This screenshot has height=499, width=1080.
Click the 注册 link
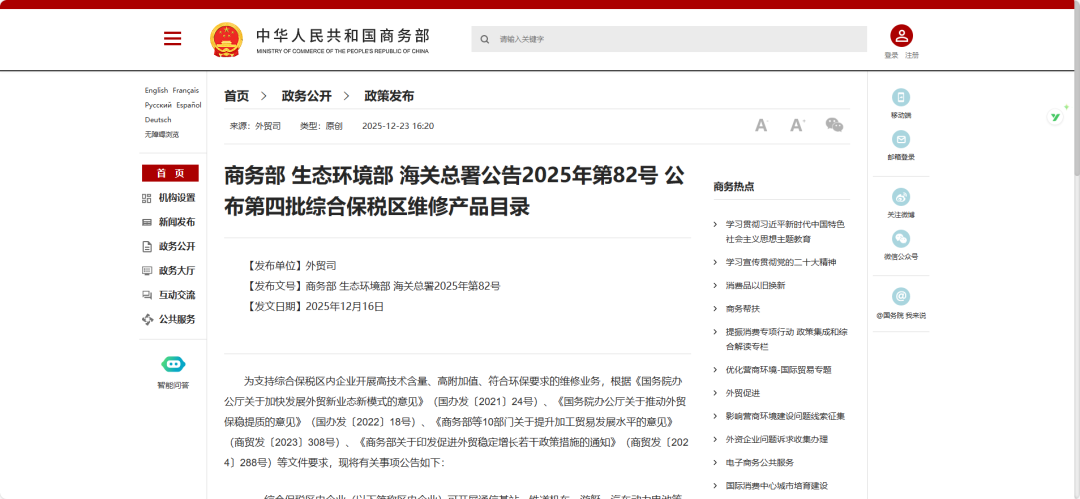(912, 55)
